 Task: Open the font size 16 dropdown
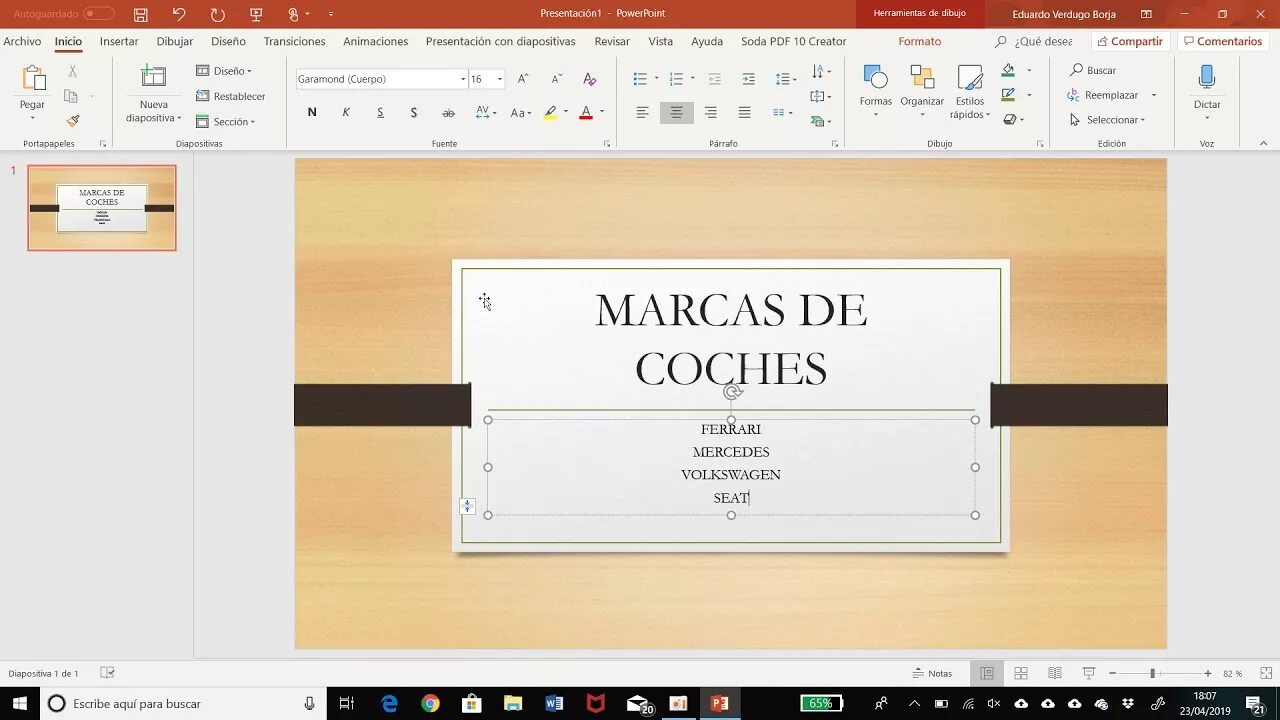point(499,79)
